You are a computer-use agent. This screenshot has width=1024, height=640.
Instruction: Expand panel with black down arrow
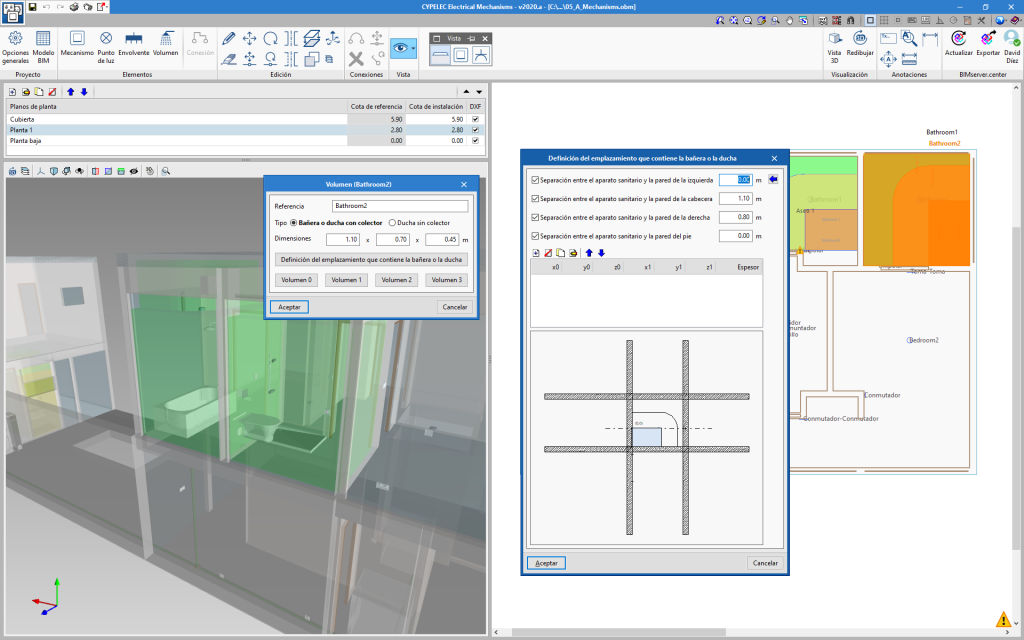coord(479,92)
